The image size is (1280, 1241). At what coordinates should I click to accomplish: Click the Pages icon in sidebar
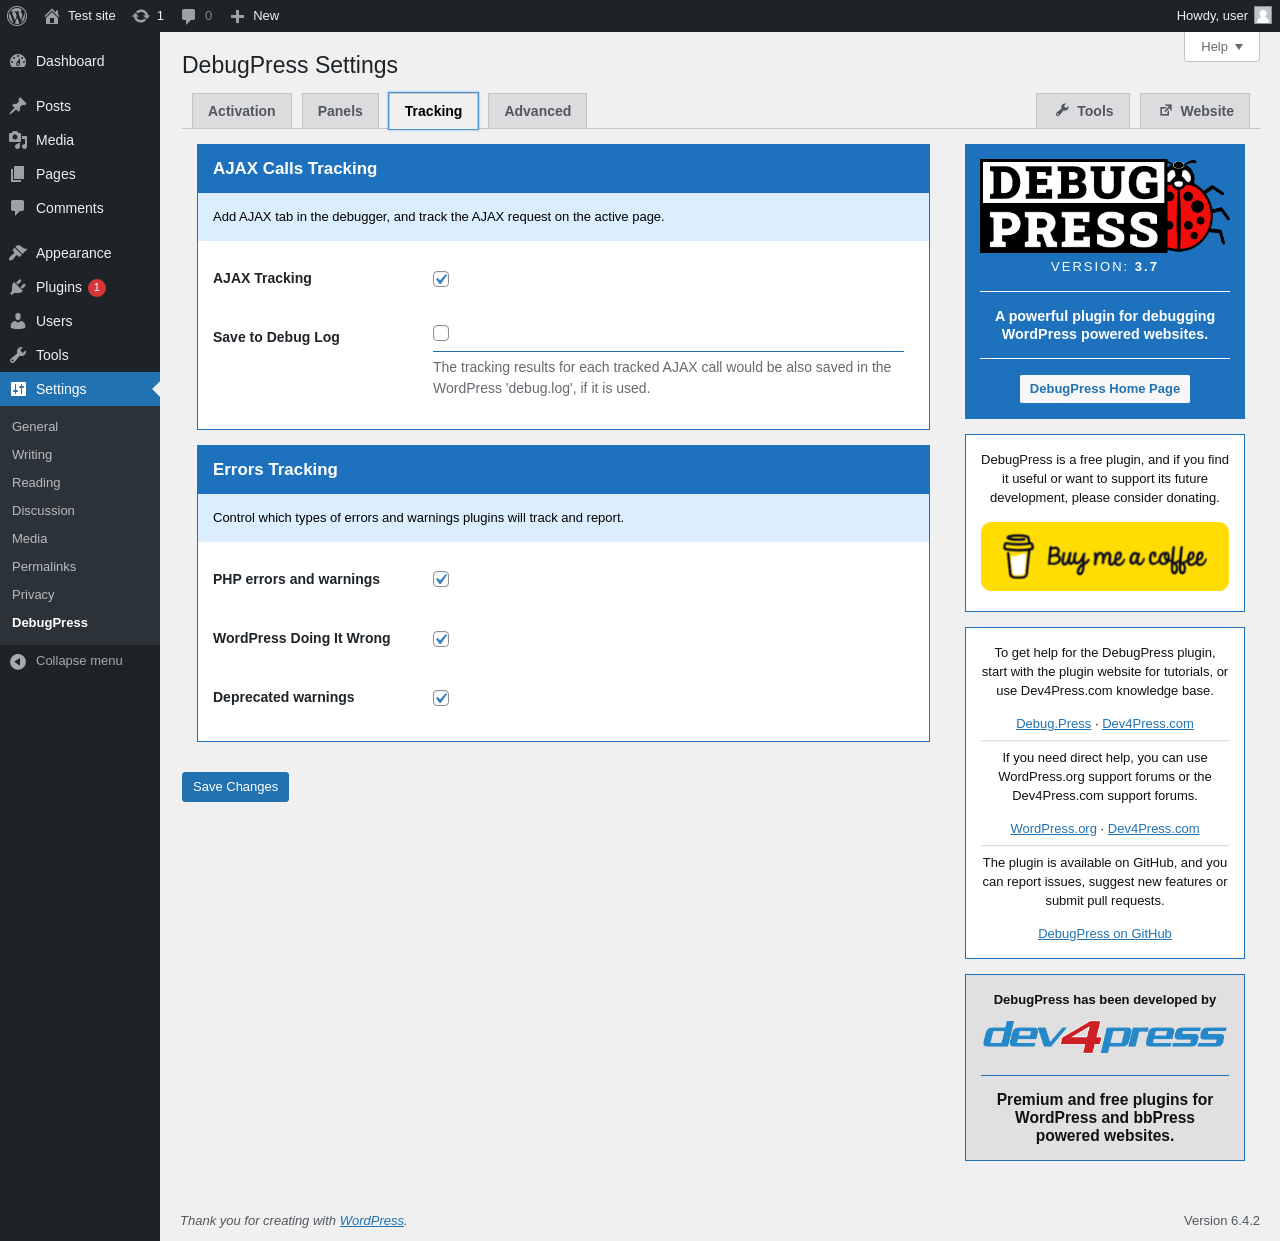point(18,174)
